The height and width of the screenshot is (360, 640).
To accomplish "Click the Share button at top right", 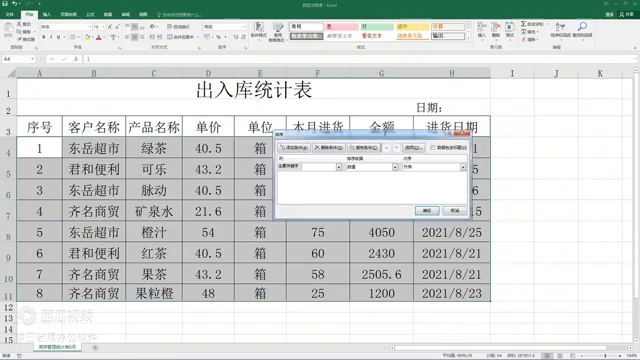I will tap(627, 15).
